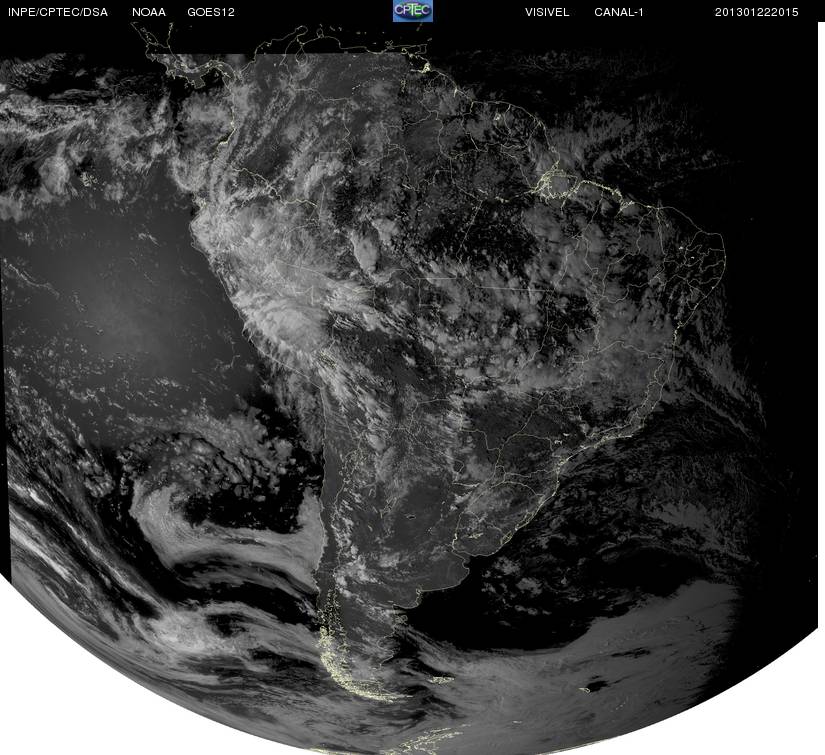Viewport: 825px width, 755px height.
Task: Click the NOAA label
Action: (x=149, y=12)
